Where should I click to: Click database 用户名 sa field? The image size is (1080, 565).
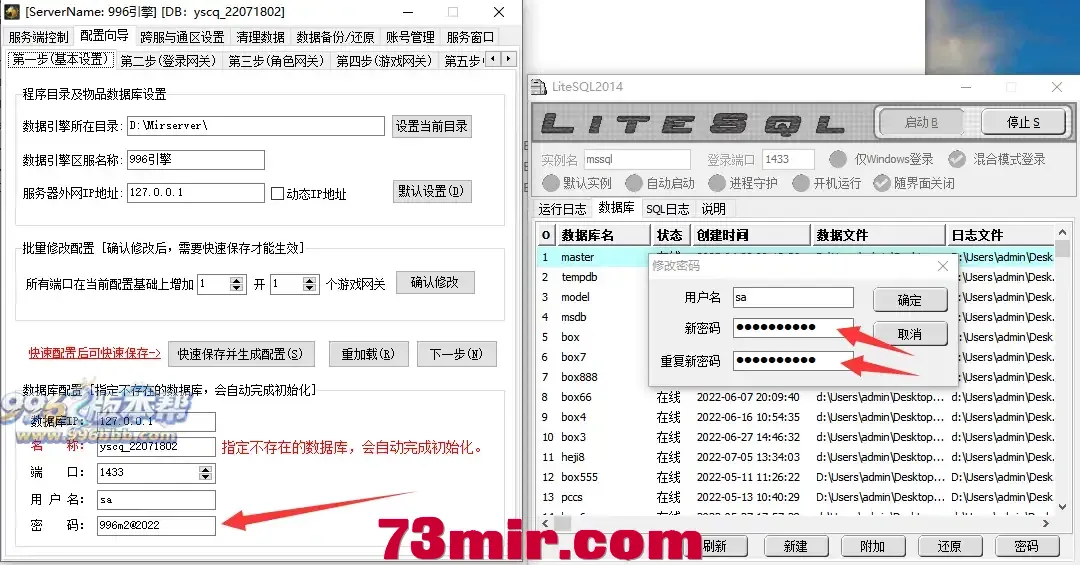(156, 500)
